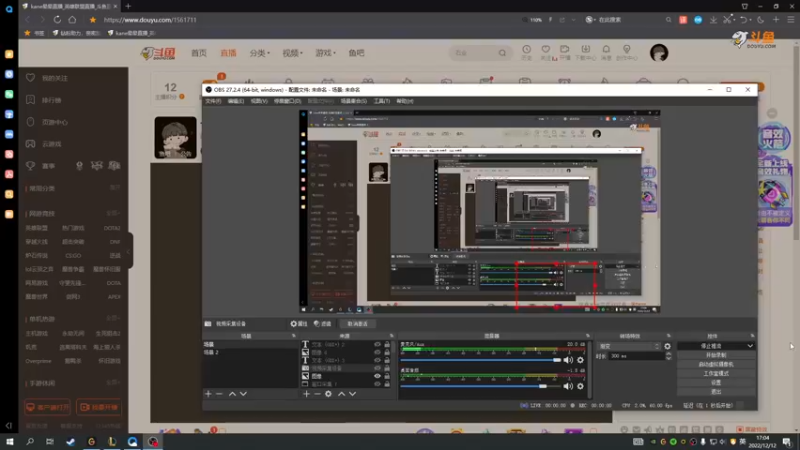Pop out the OBS Controls dock panel
800x450 pixels.
coord(752,336)
